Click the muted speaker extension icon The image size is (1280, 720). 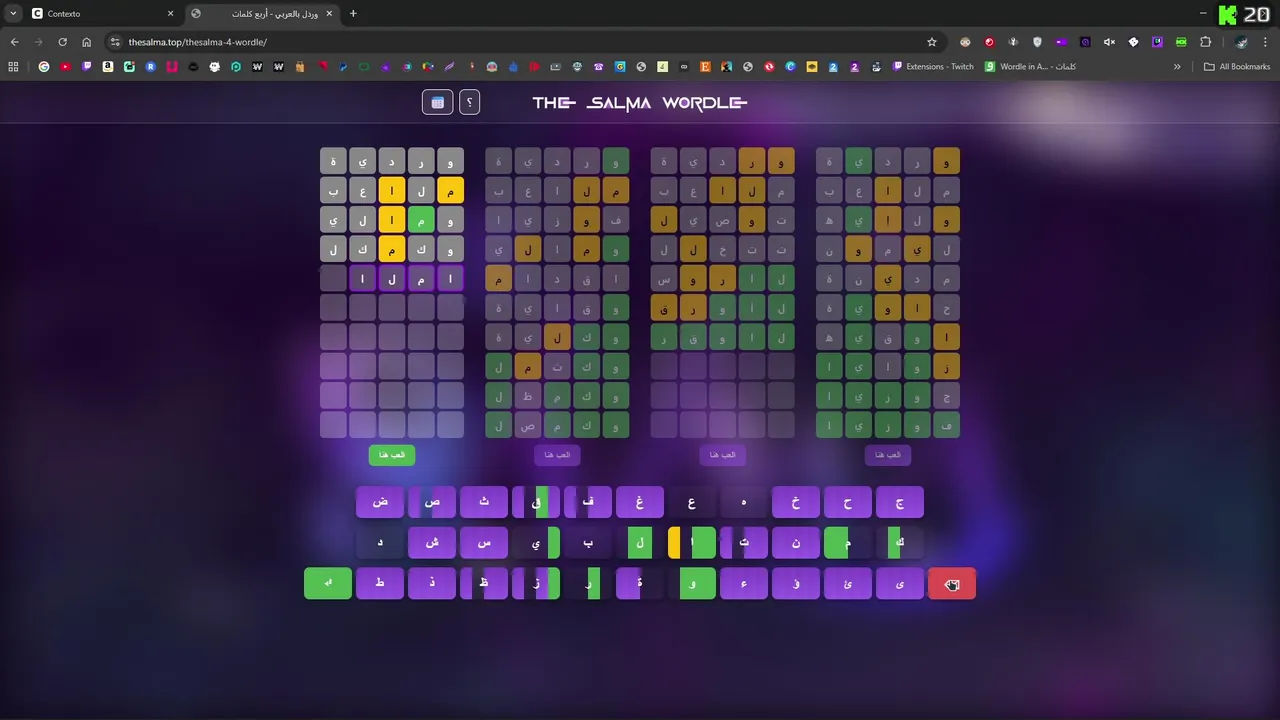[x=1109, y=42]
